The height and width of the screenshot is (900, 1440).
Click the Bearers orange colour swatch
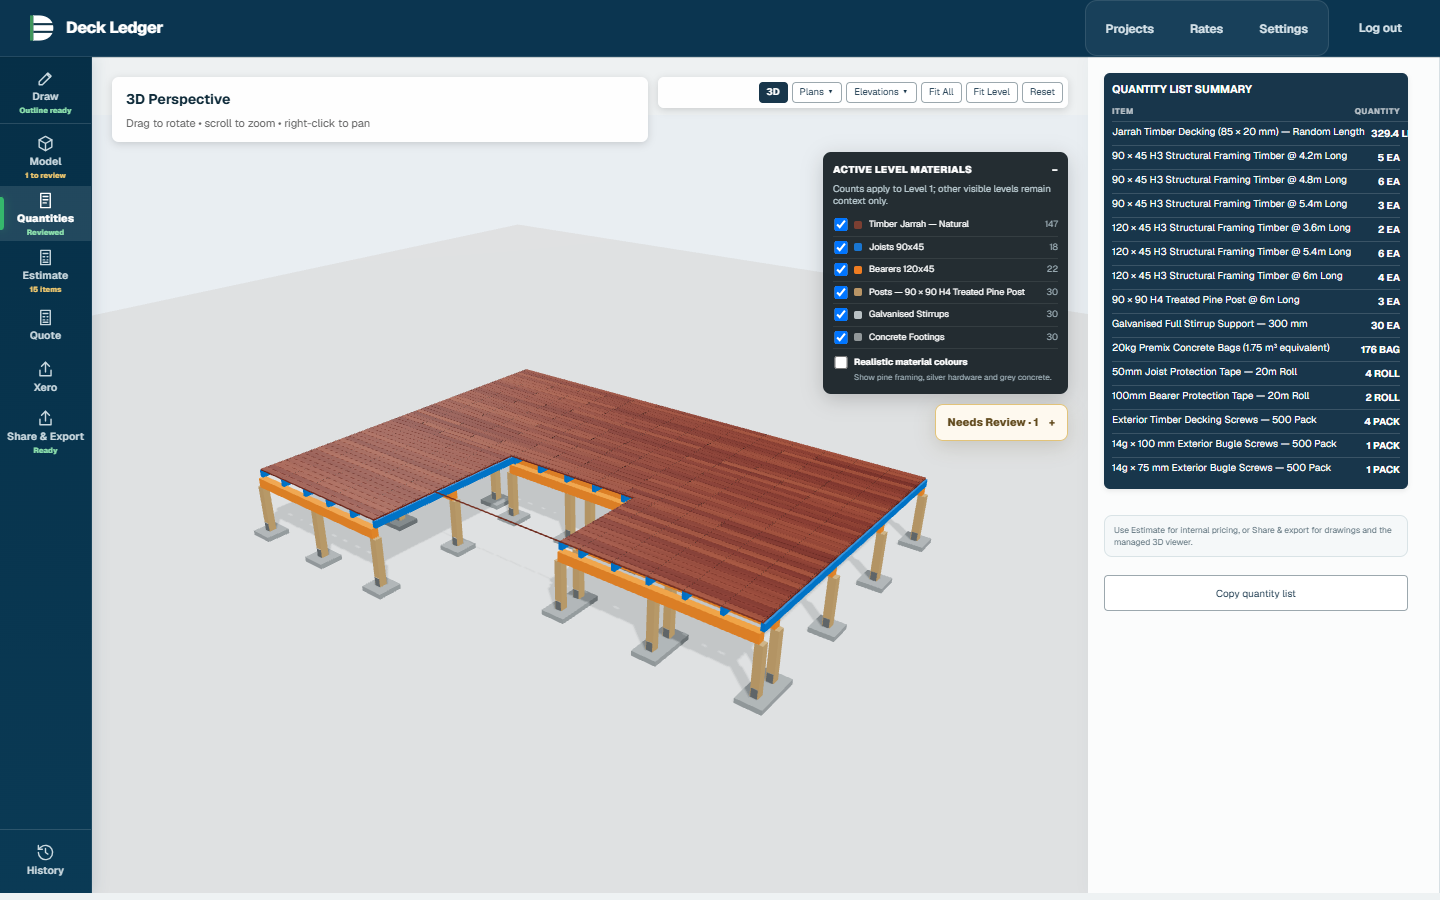click(858, 270)
